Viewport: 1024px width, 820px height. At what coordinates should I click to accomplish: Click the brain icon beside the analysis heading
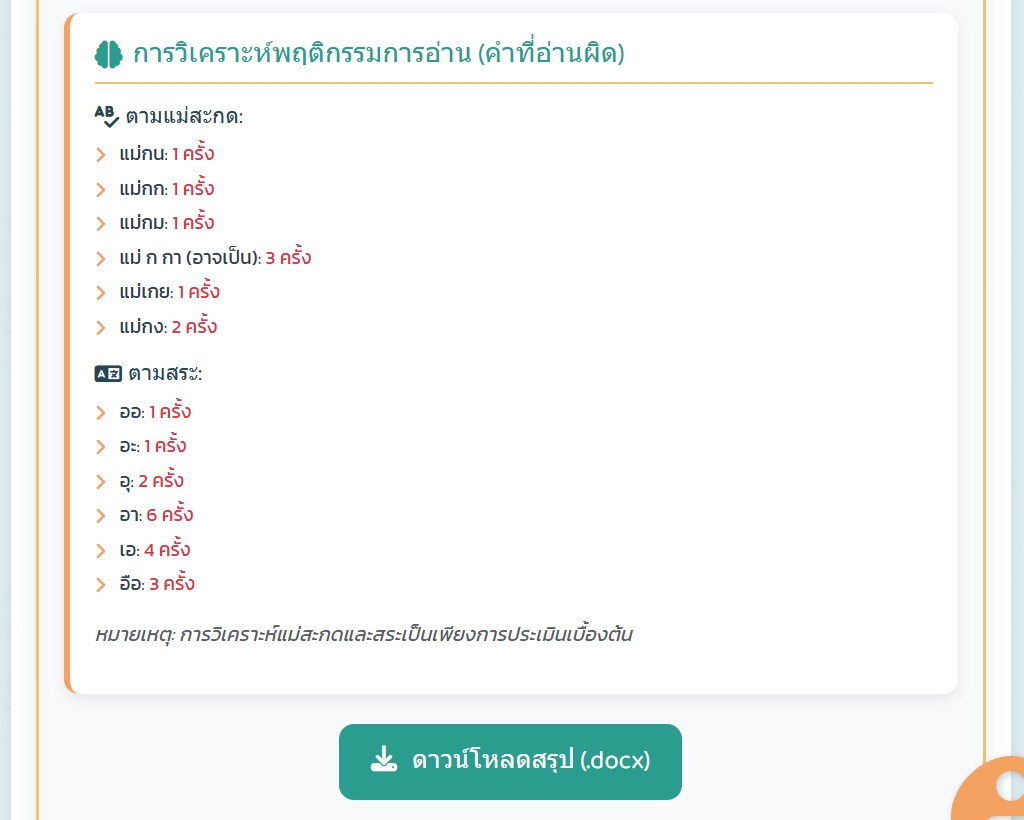click(x=108, y=54)
